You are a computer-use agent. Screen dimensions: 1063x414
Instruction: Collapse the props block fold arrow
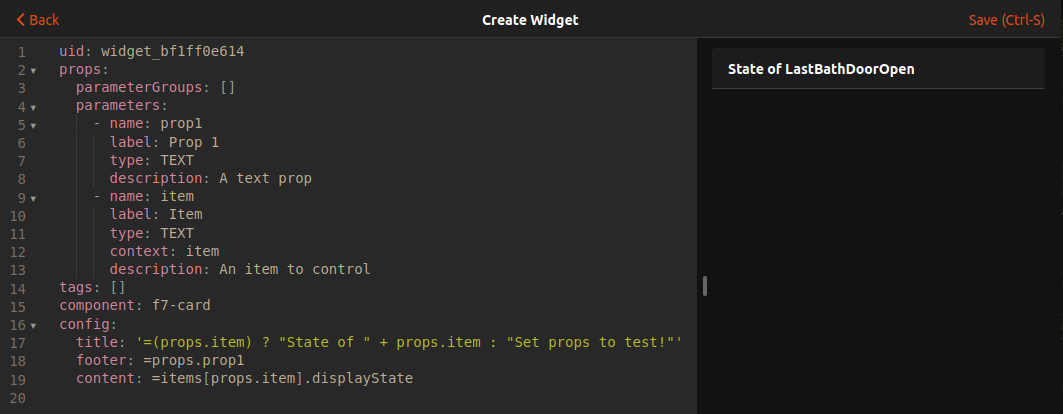pyautogui.click(x=33, y=71)
